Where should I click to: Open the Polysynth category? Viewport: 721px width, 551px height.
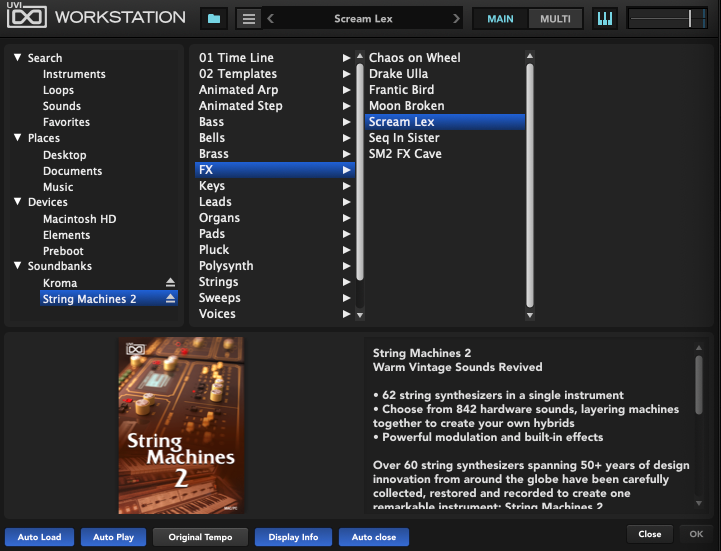click(x=275, y=266)
